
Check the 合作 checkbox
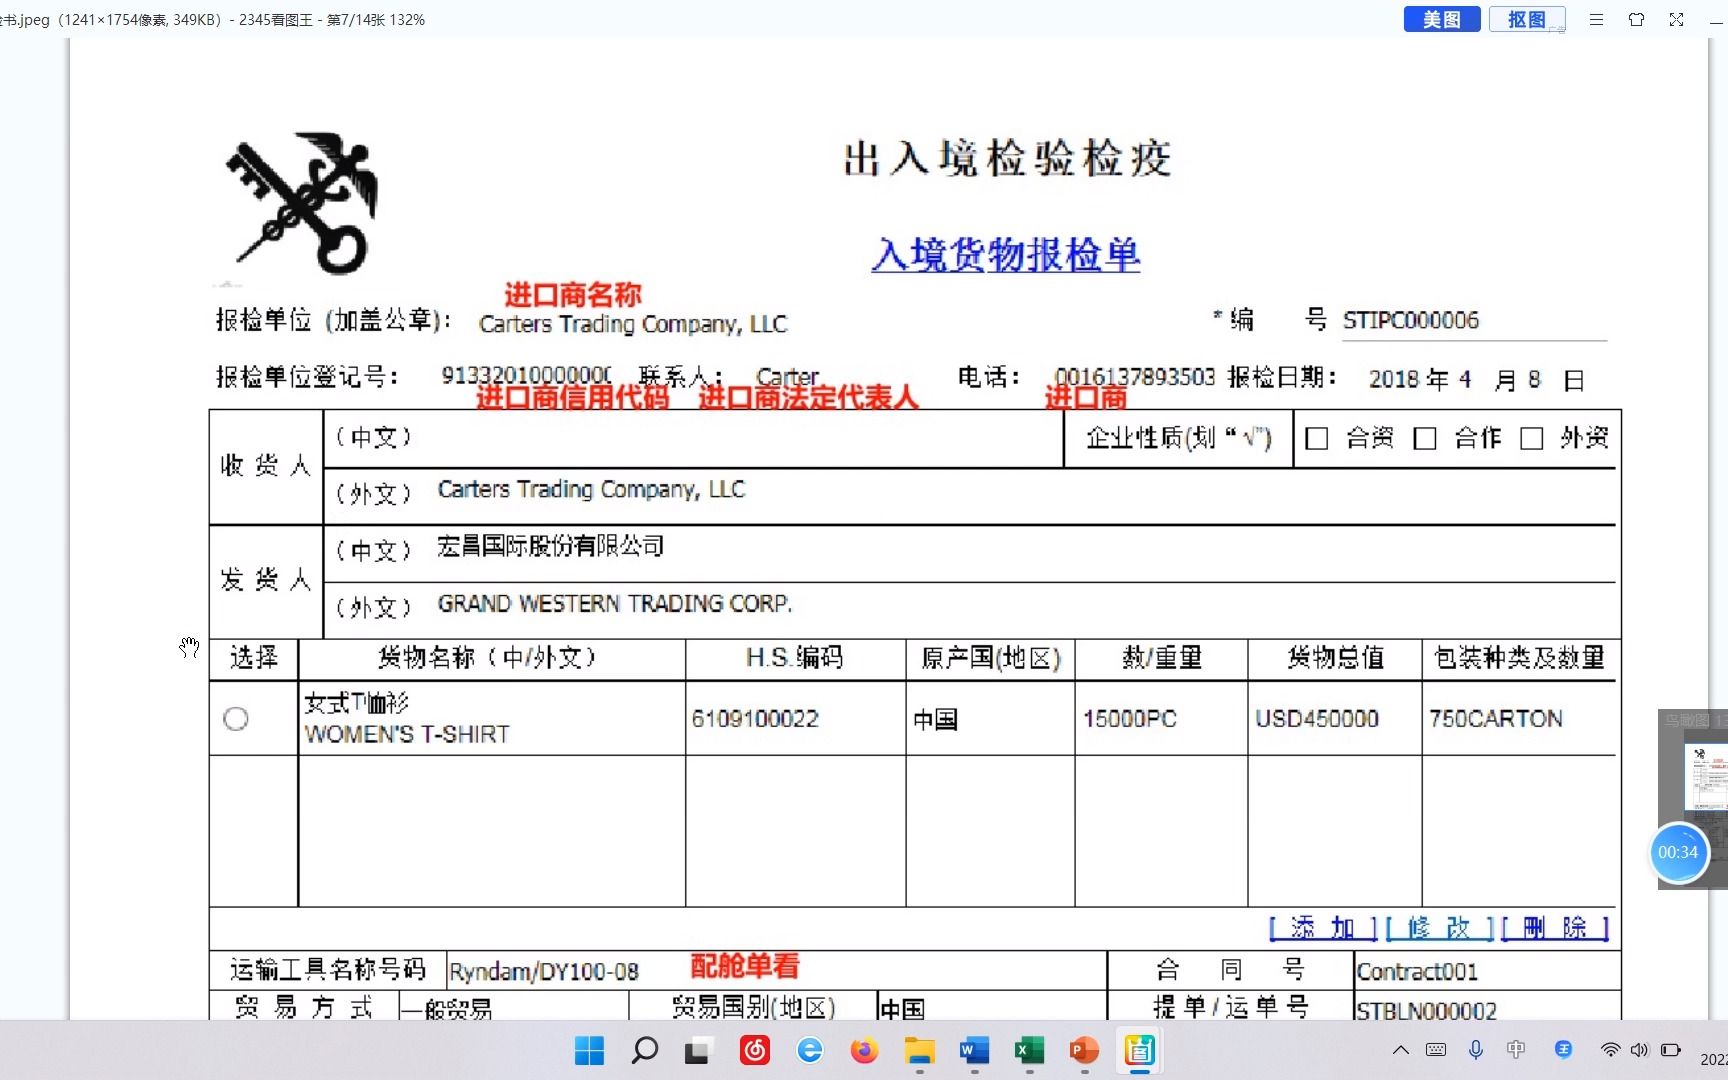coord(1425,439)
